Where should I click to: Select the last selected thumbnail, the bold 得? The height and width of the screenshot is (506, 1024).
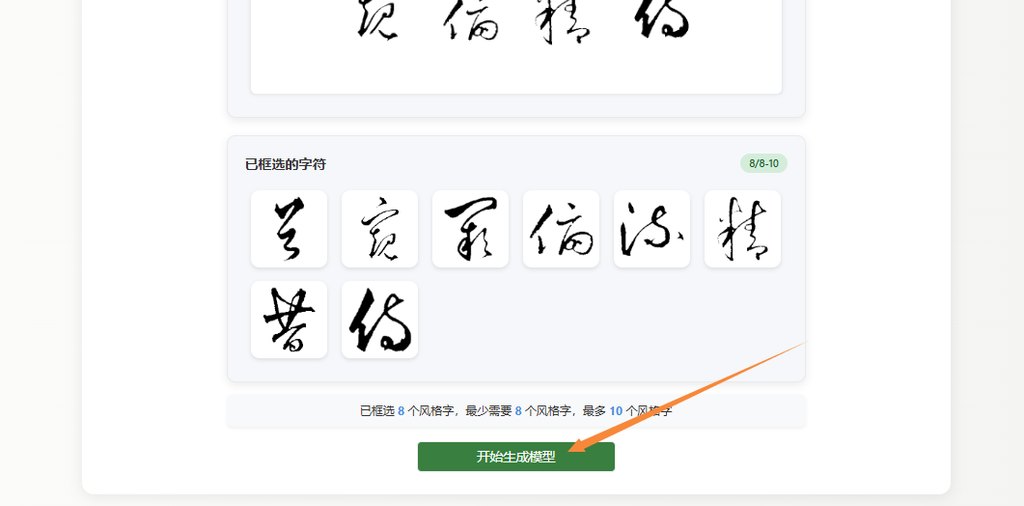(x=379, y=319)
